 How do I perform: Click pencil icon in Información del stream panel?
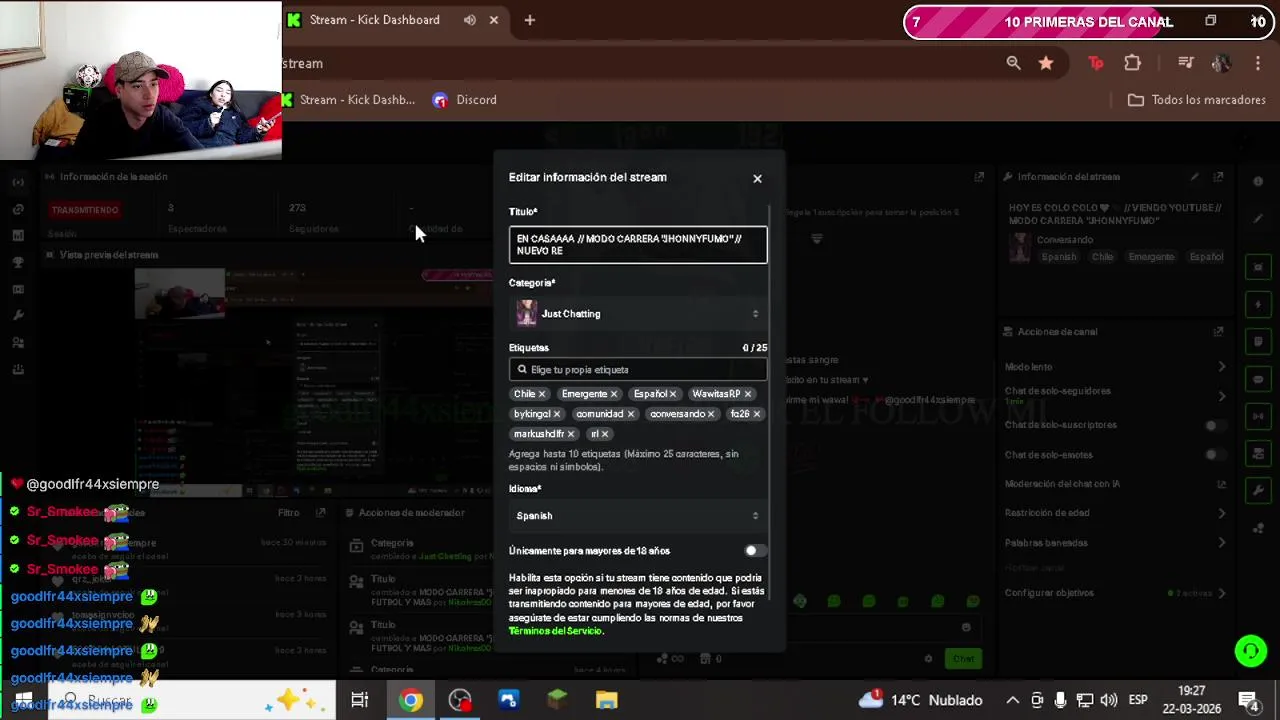click(1194, 177)
